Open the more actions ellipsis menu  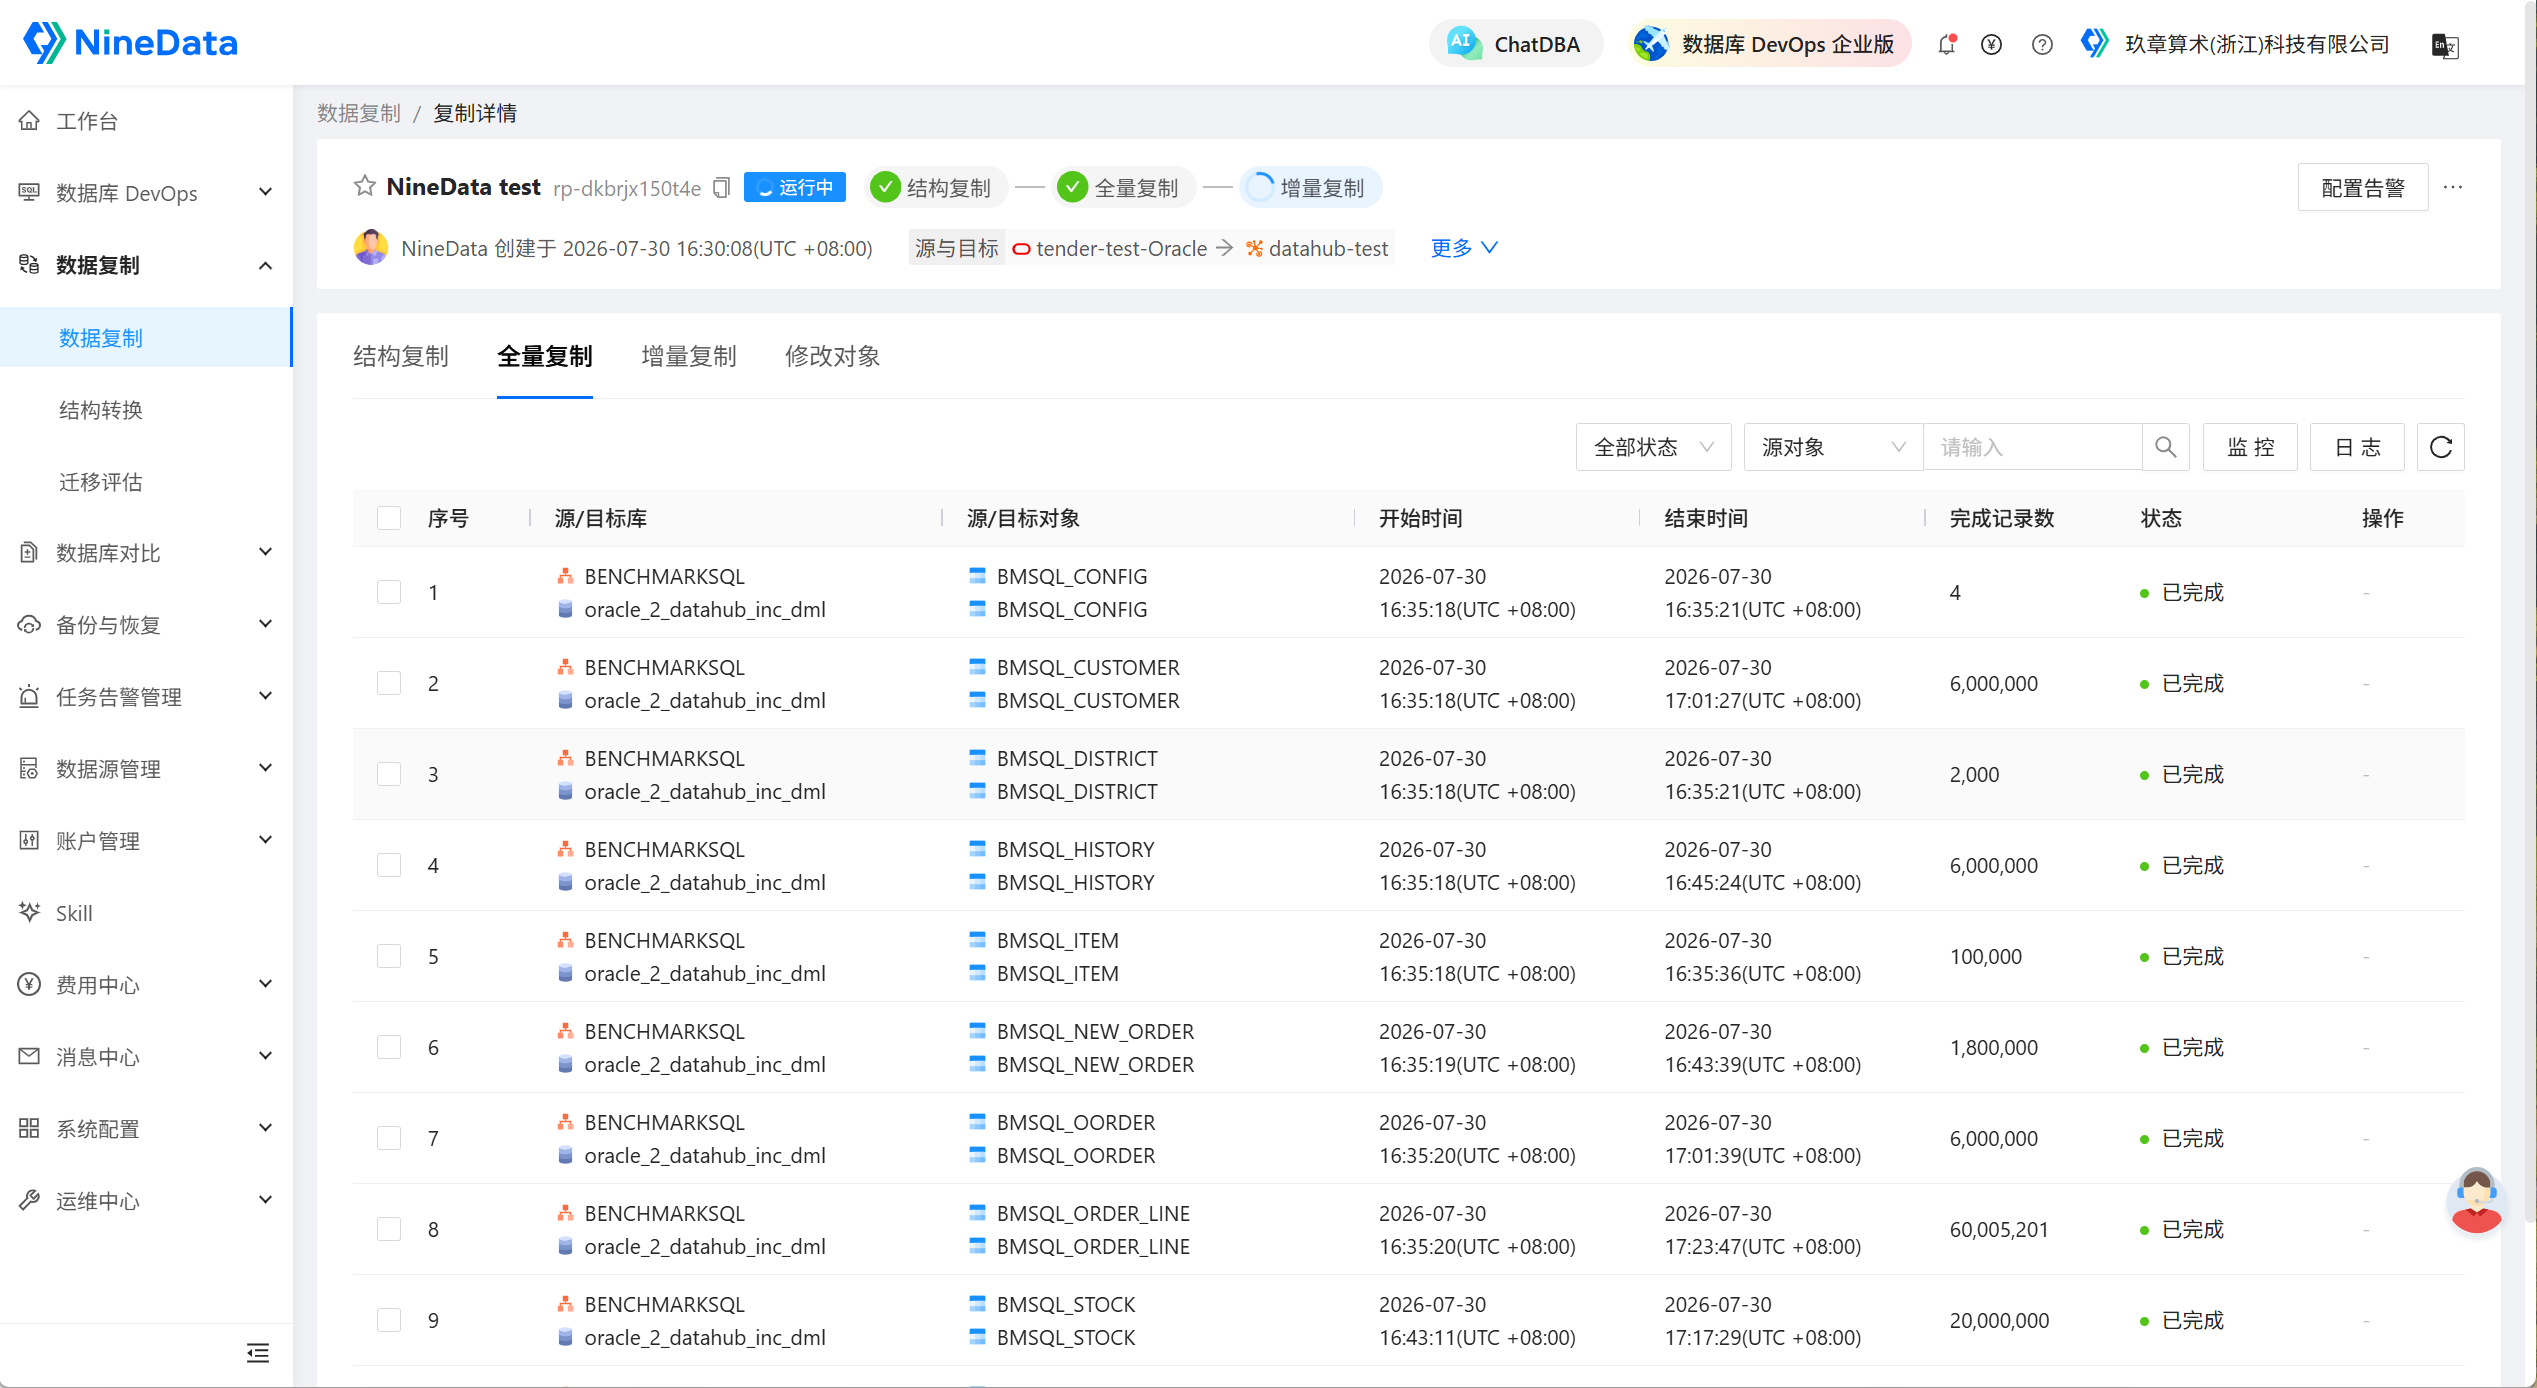pyautogui.click(x=2453, y=187)
